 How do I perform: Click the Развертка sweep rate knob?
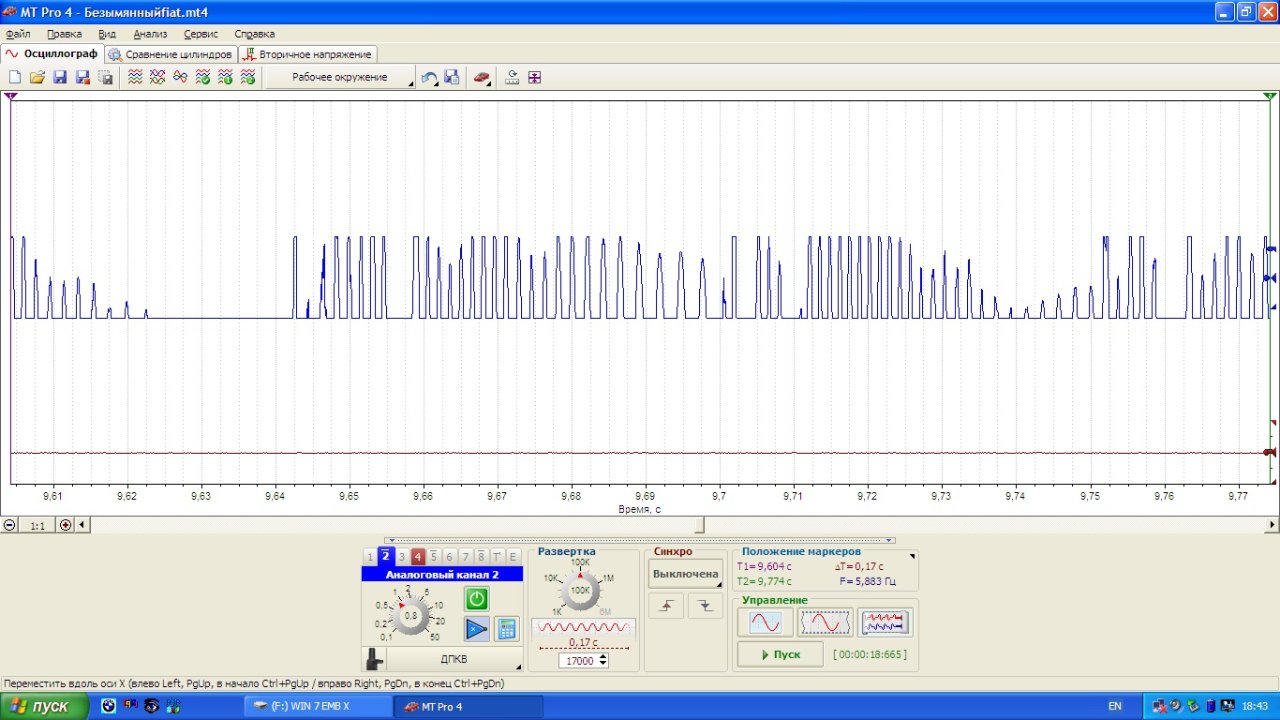[x=580, y=591]
